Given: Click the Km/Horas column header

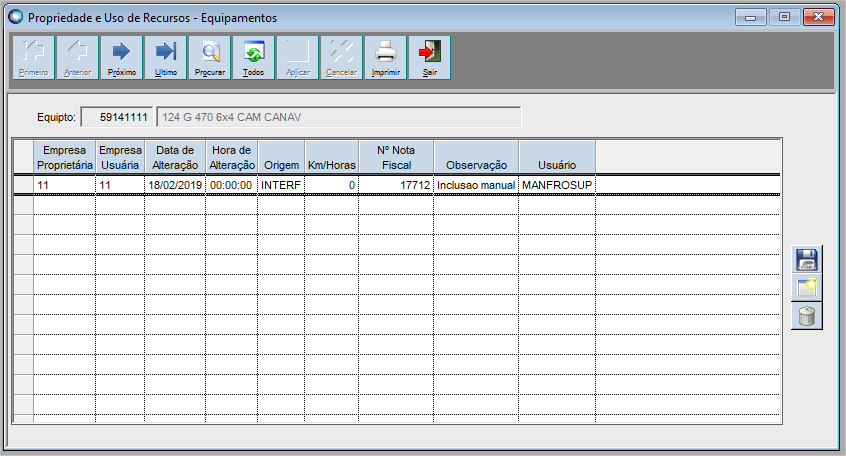Looking at the screenshot, I should [331, 157].
